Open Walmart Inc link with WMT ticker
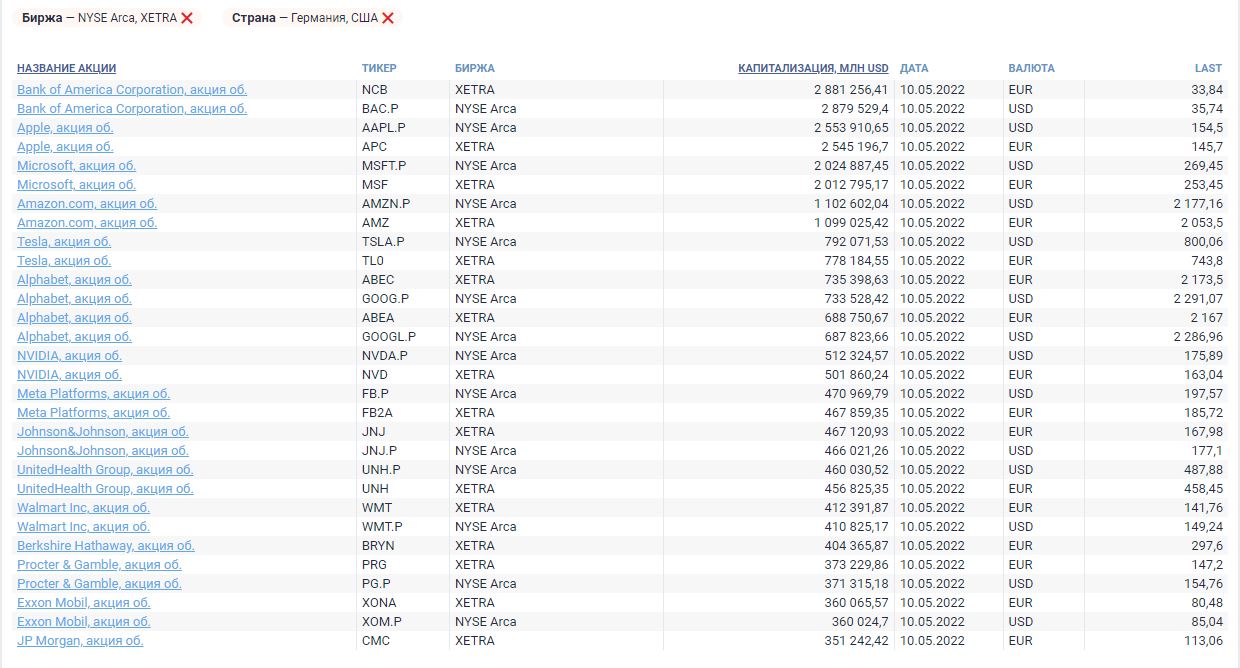This screenshot has width=1240, height=668. click(x=83, y=508)
